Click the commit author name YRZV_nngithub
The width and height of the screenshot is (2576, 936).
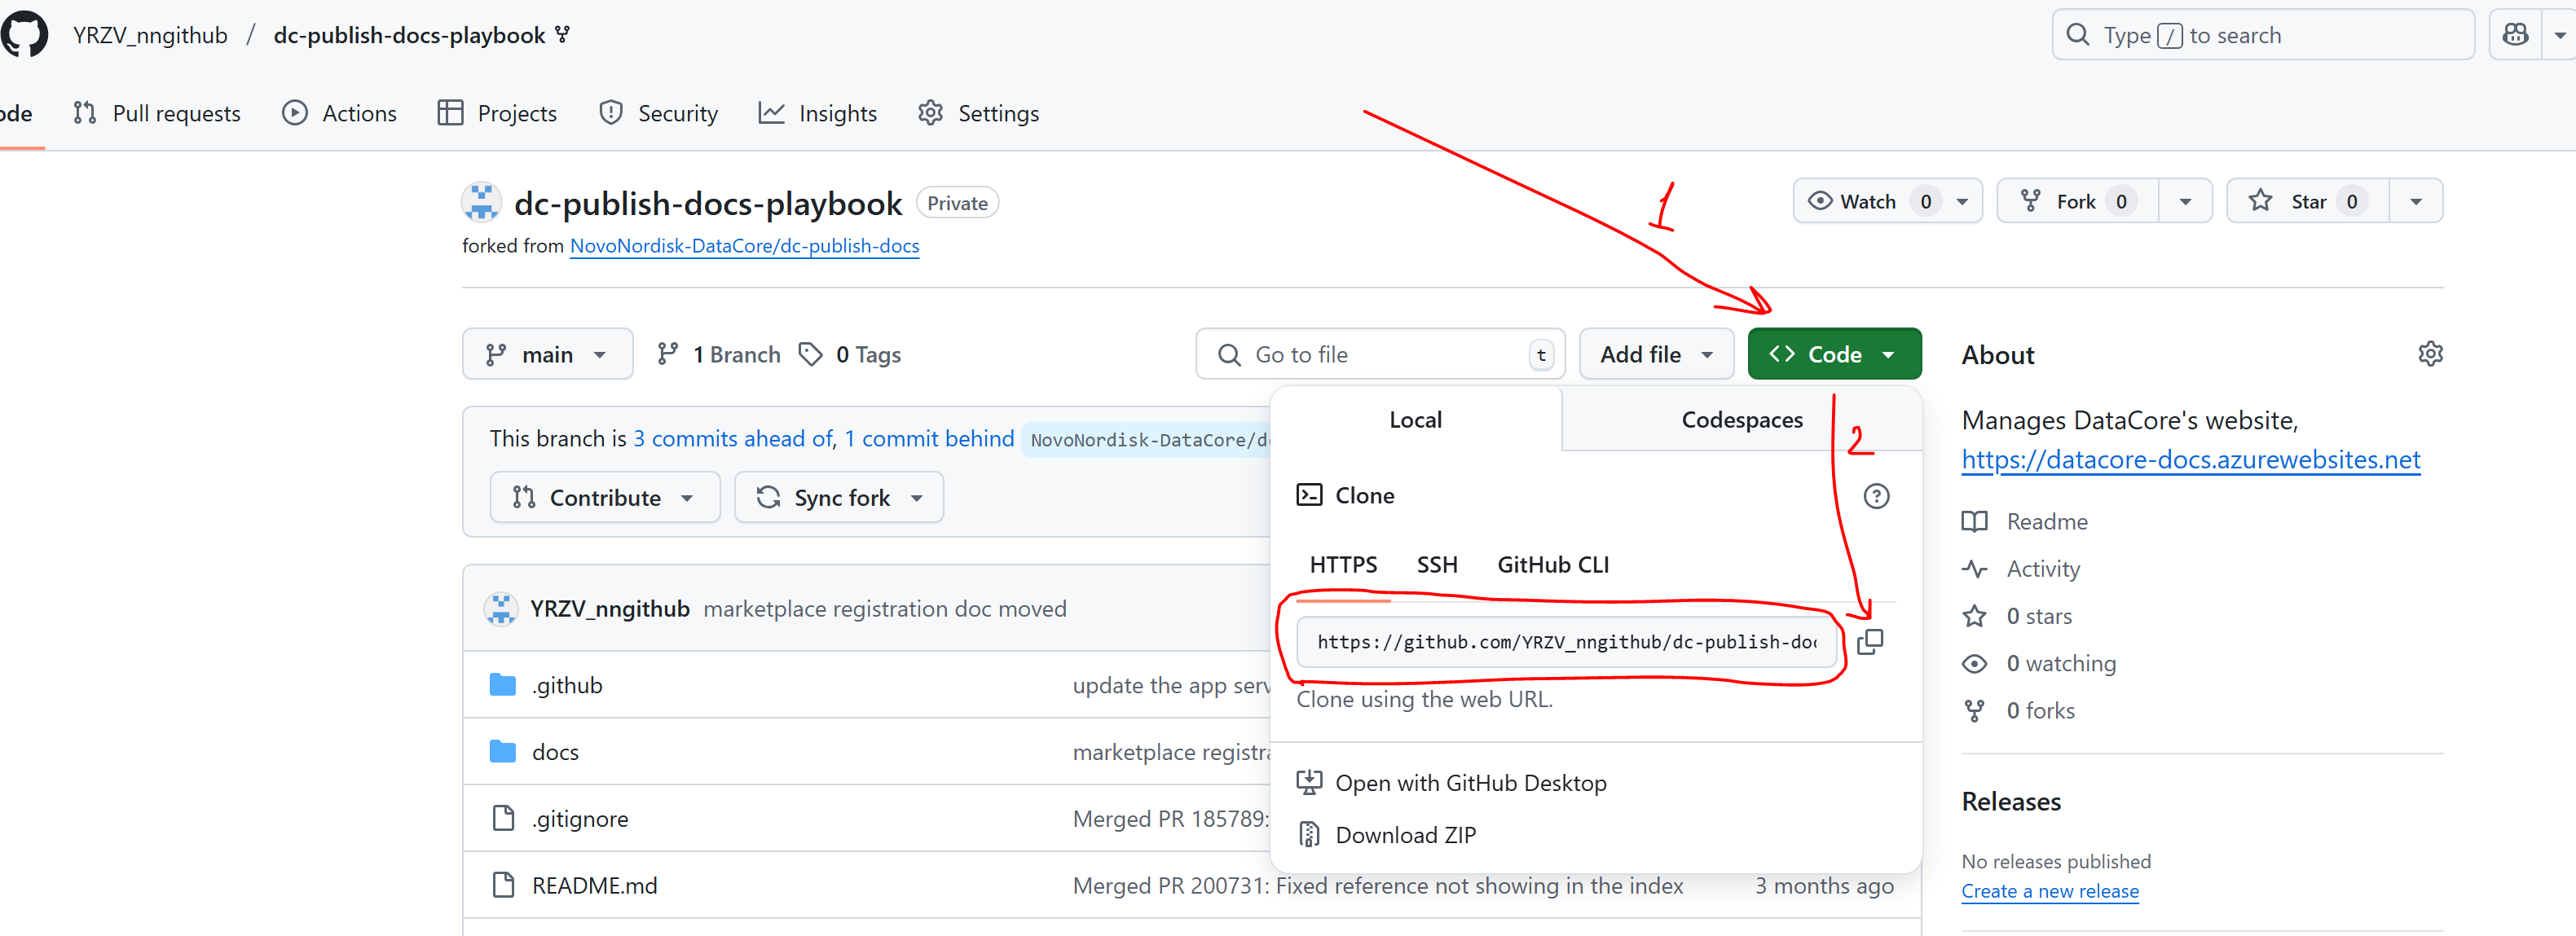pyautogui.click(x=610, y=609)
